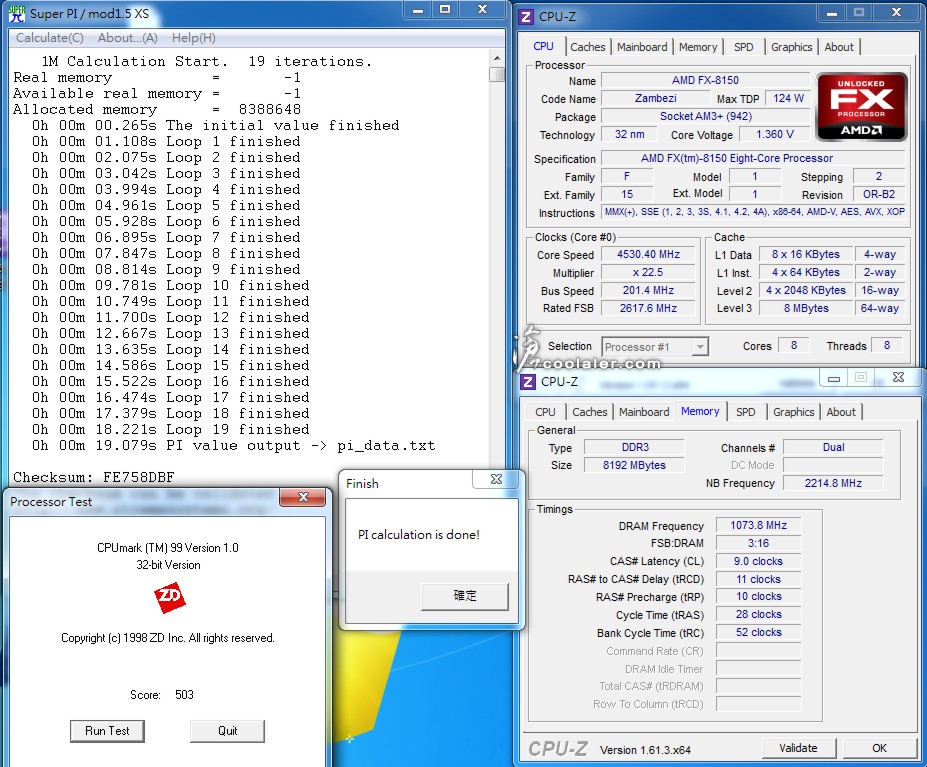Select the active Memory tab in the CPU-Z memory window

point(700,411)
